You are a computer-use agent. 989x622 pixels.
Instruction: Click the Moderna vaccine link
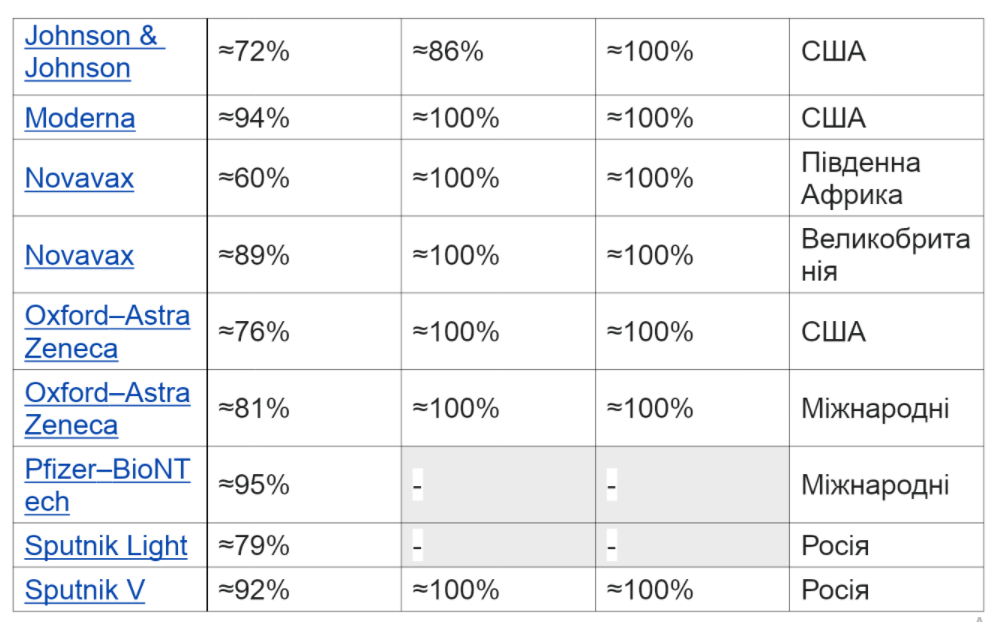click(80, 118)
